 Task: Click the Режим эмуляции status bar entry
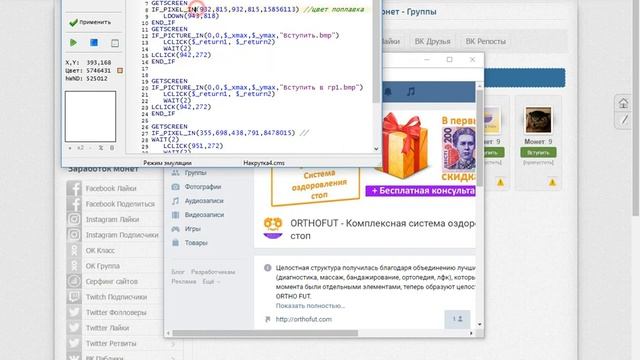(167, 163)
